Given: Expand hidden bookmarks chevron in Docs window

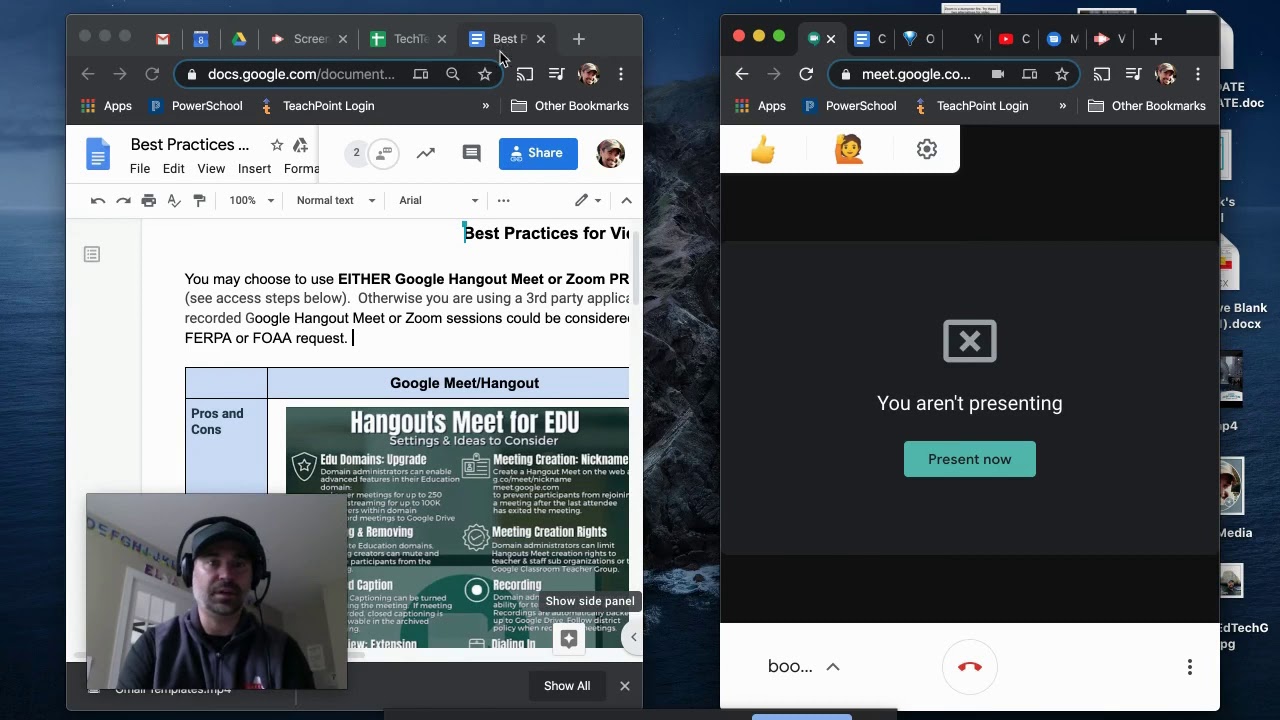Looking at the screenshot, I should point(486,106).
